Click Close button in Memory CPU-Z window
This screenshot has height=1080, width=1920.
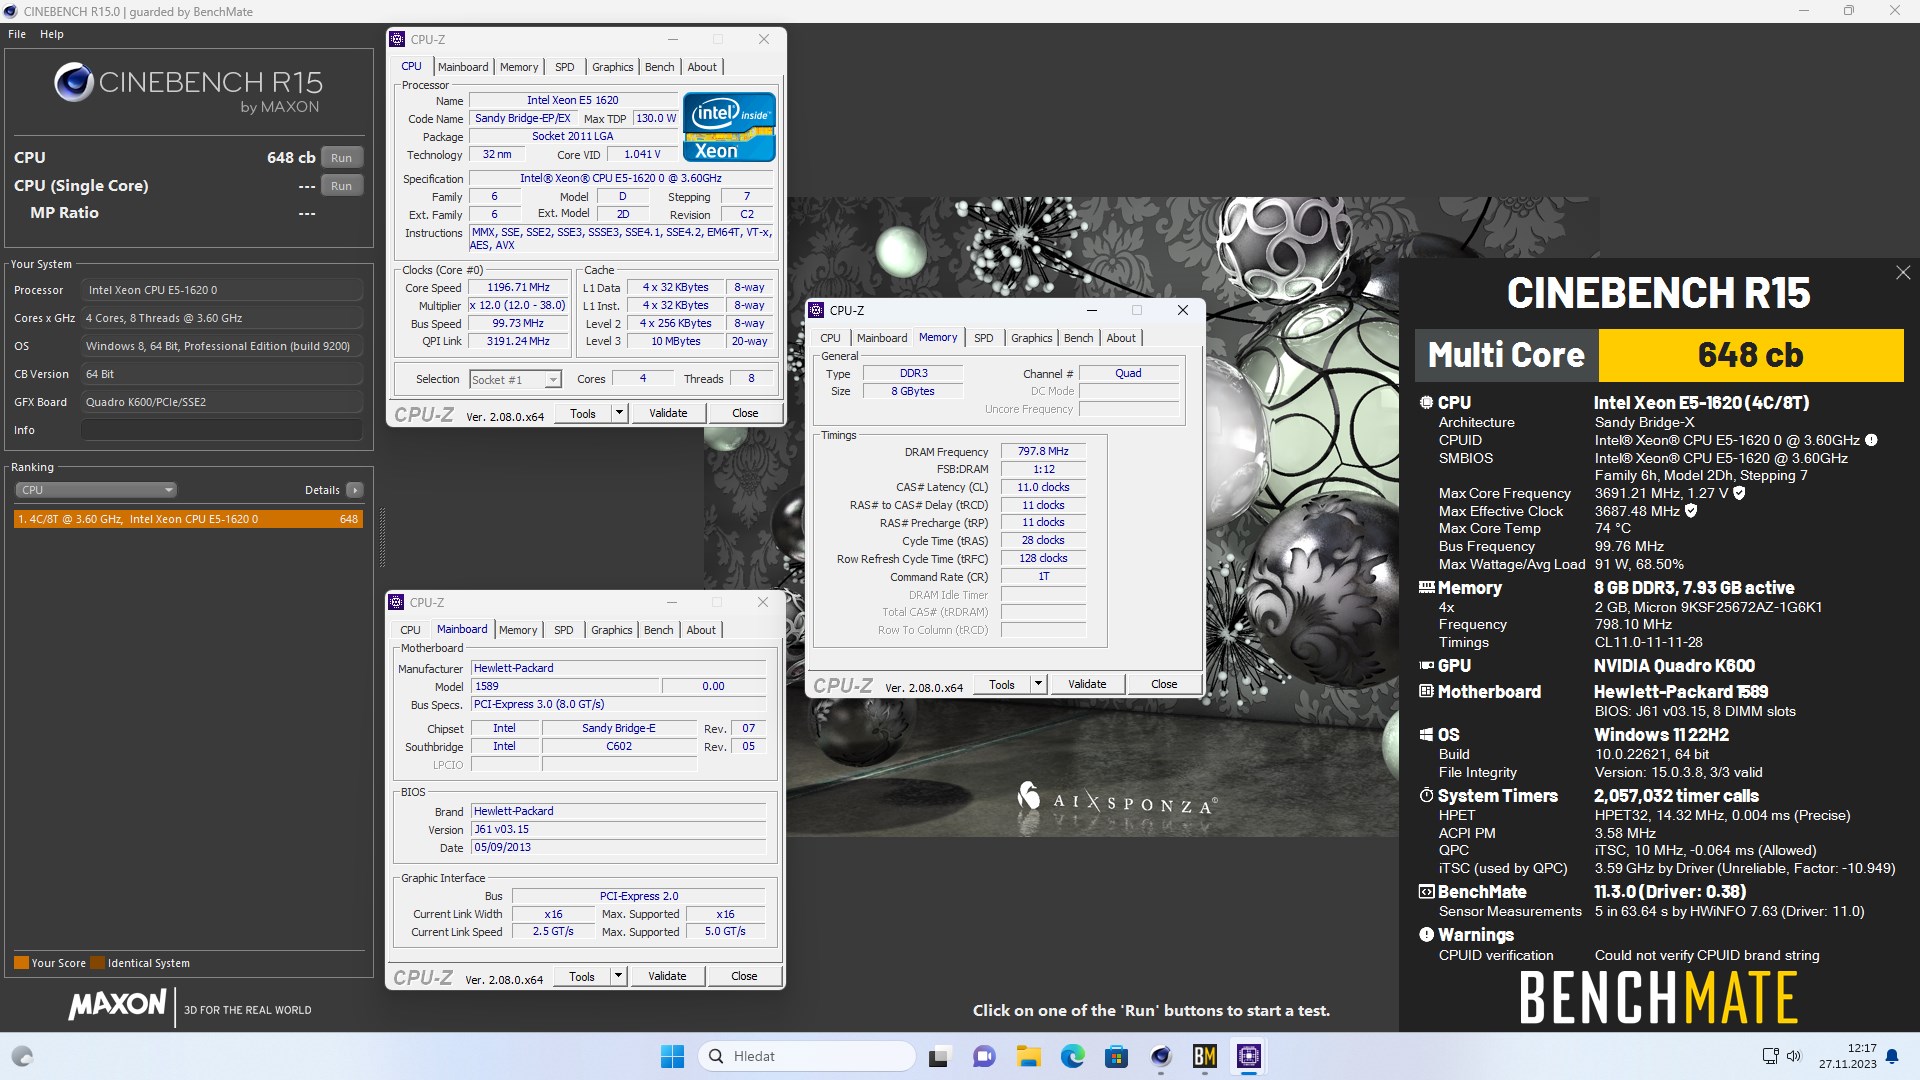(x=1164, y=685)
